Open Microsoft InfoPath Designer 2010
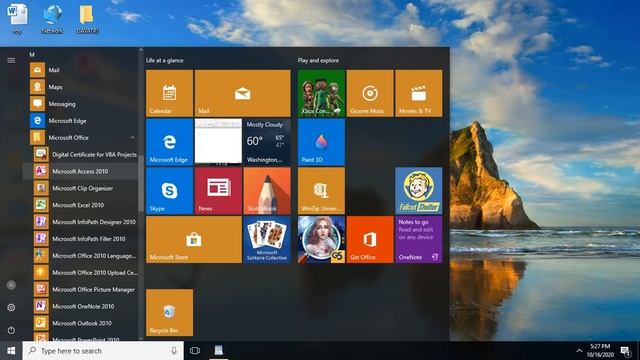 [x=81, y=222]
